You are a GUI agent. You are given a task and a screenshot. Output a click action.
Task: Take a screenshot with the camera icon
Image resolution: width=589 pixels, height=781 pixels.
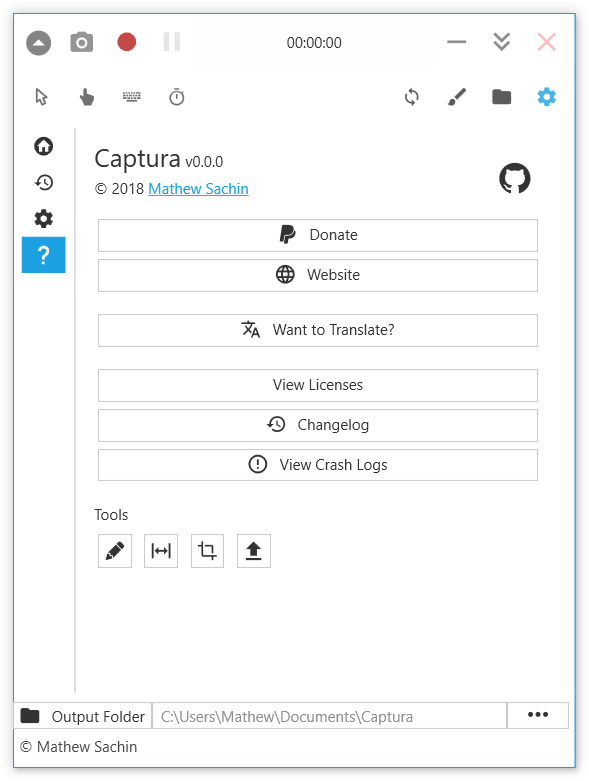coord(82,42)
